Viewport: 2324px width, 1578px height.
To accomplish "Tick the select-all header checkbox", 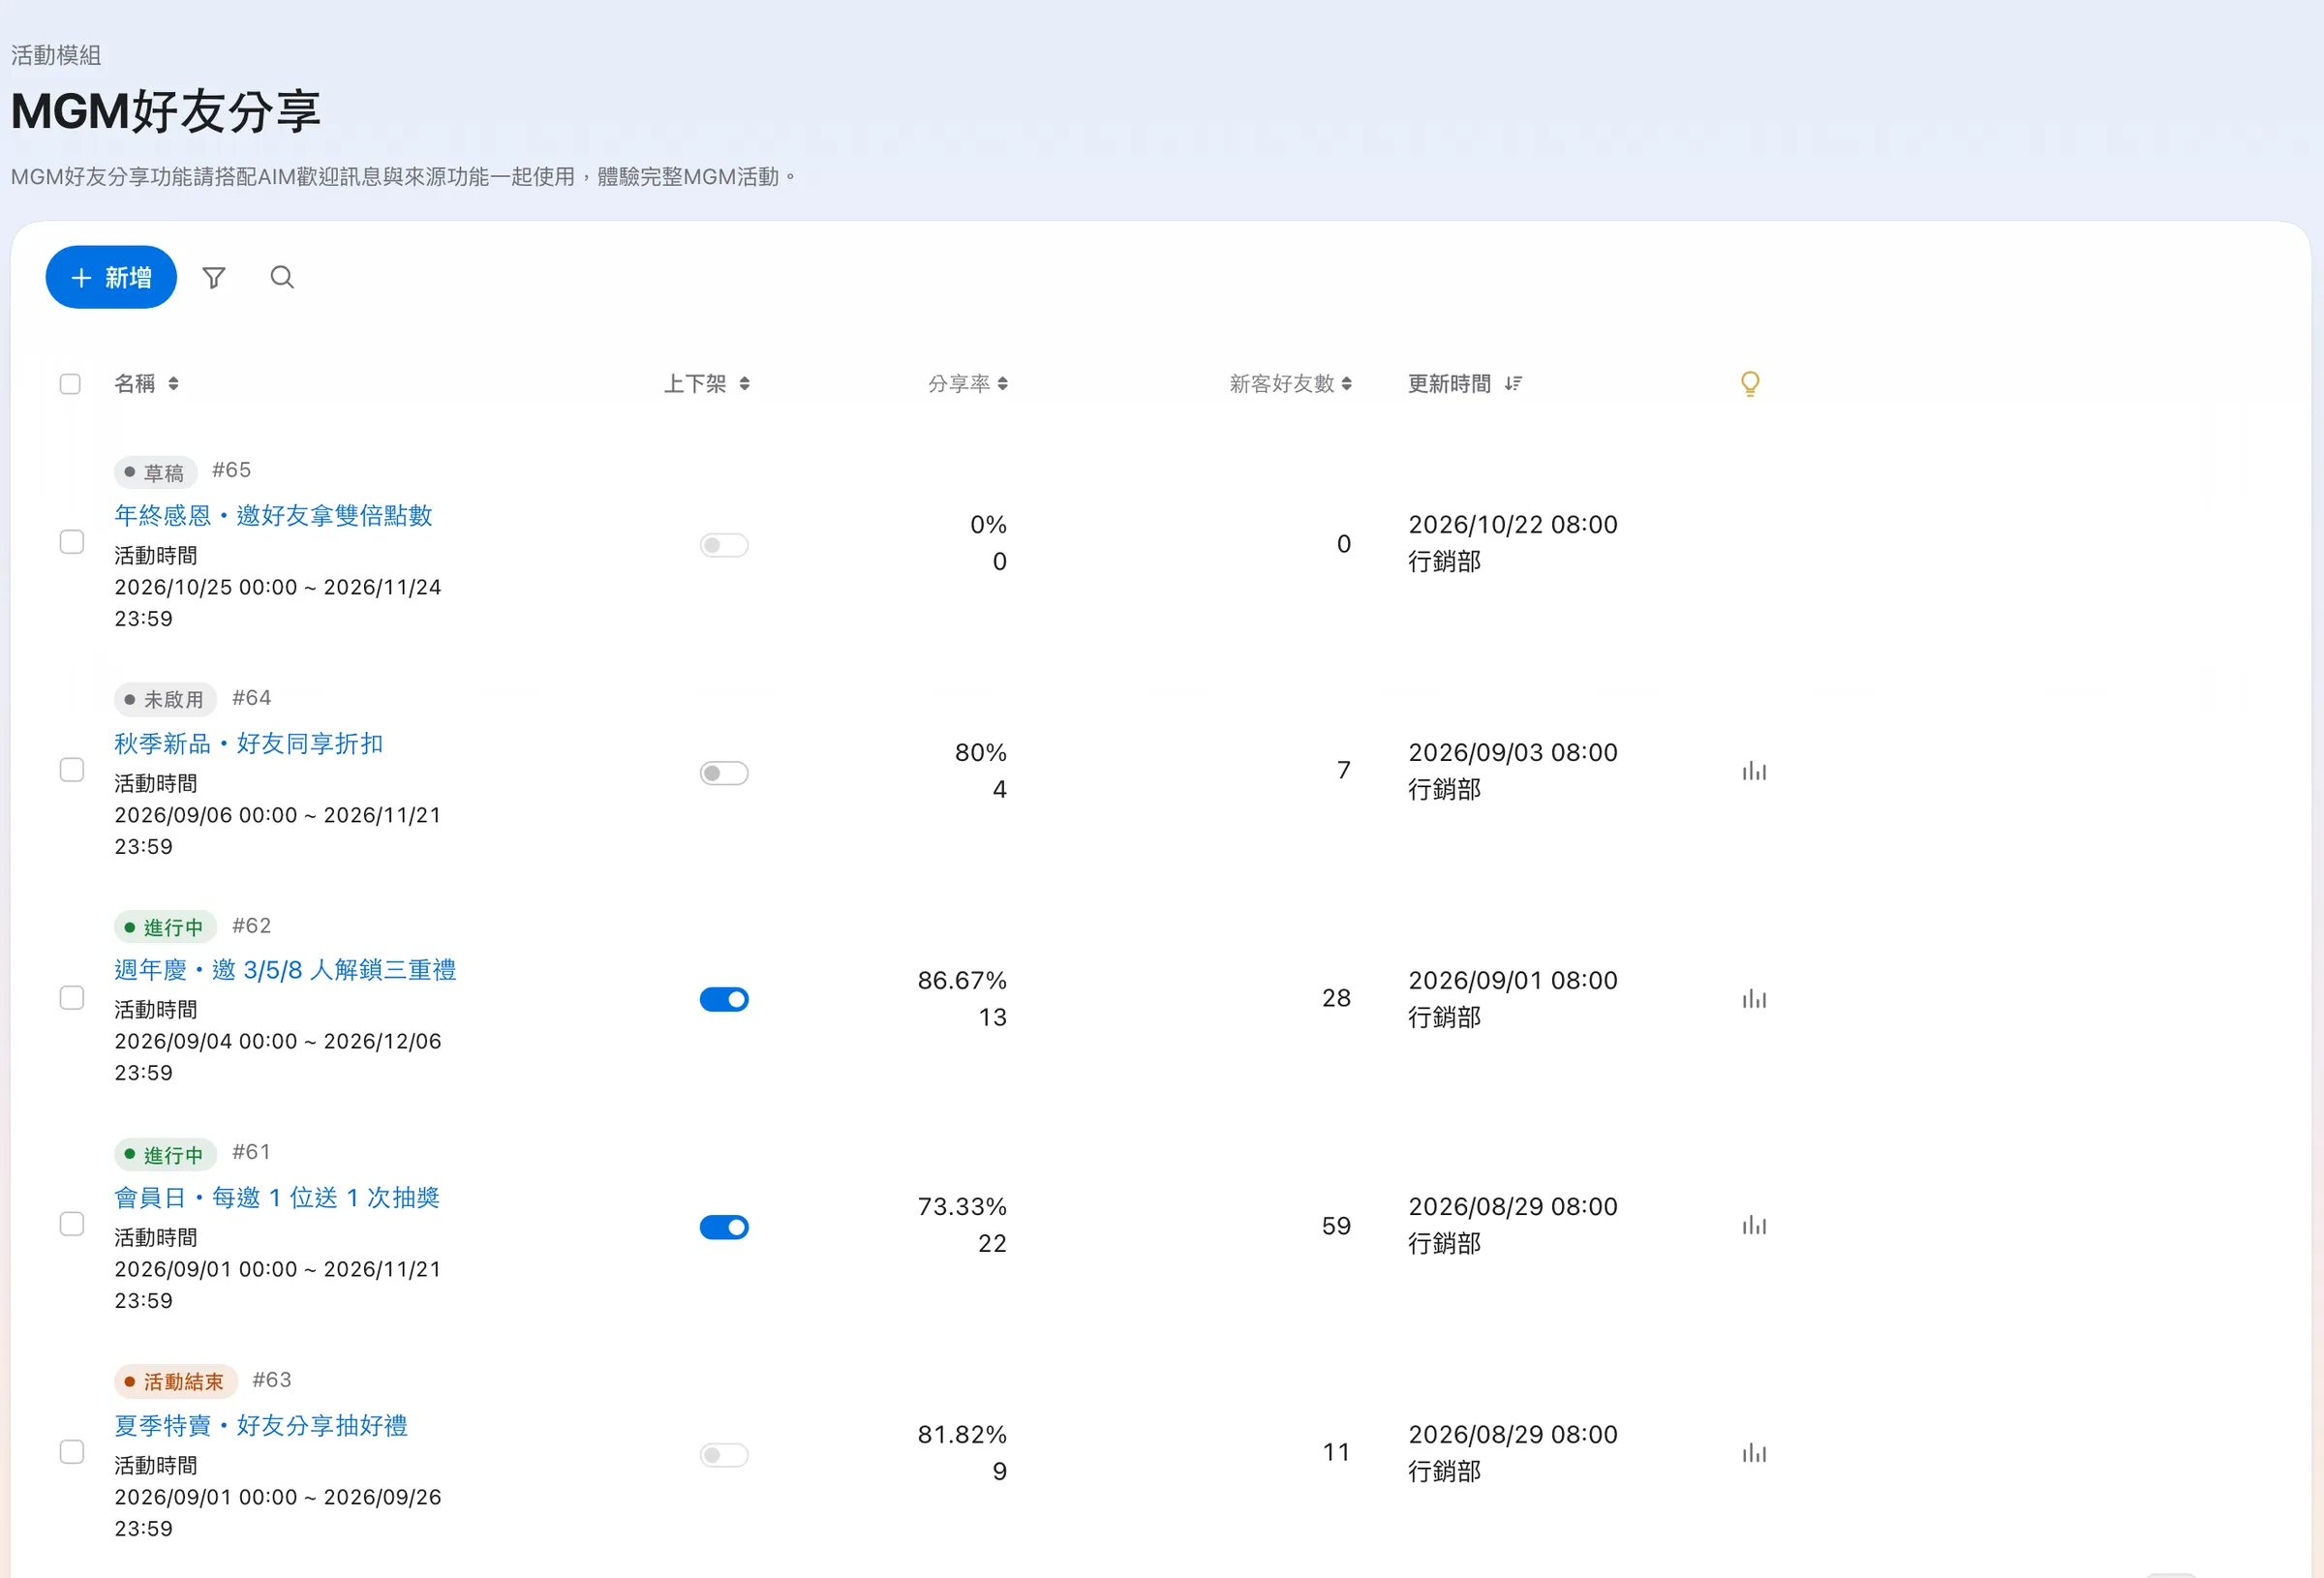I will click(70, 384).
